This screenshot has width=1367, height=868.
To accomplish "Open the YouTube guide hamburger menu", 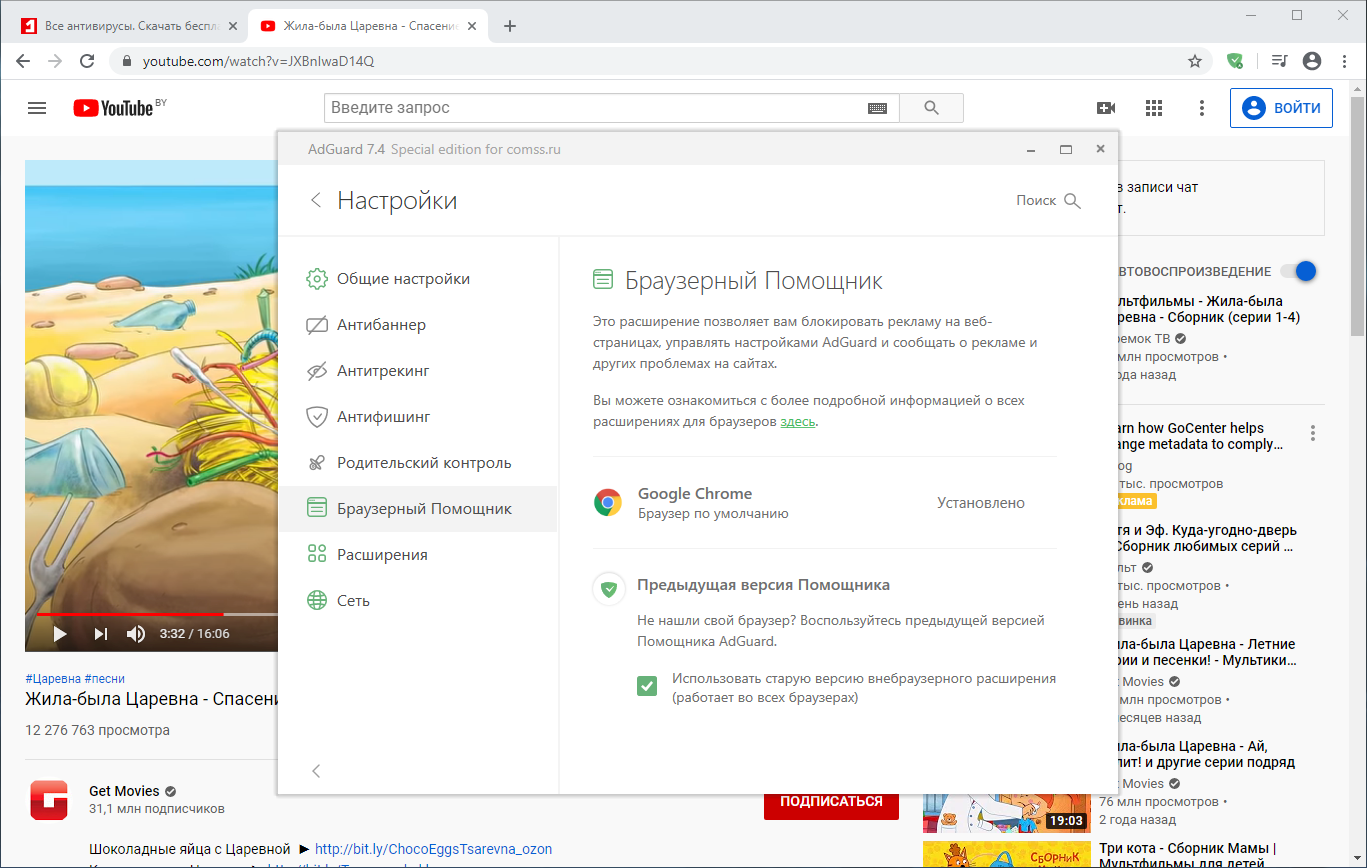I will point(37,108).
